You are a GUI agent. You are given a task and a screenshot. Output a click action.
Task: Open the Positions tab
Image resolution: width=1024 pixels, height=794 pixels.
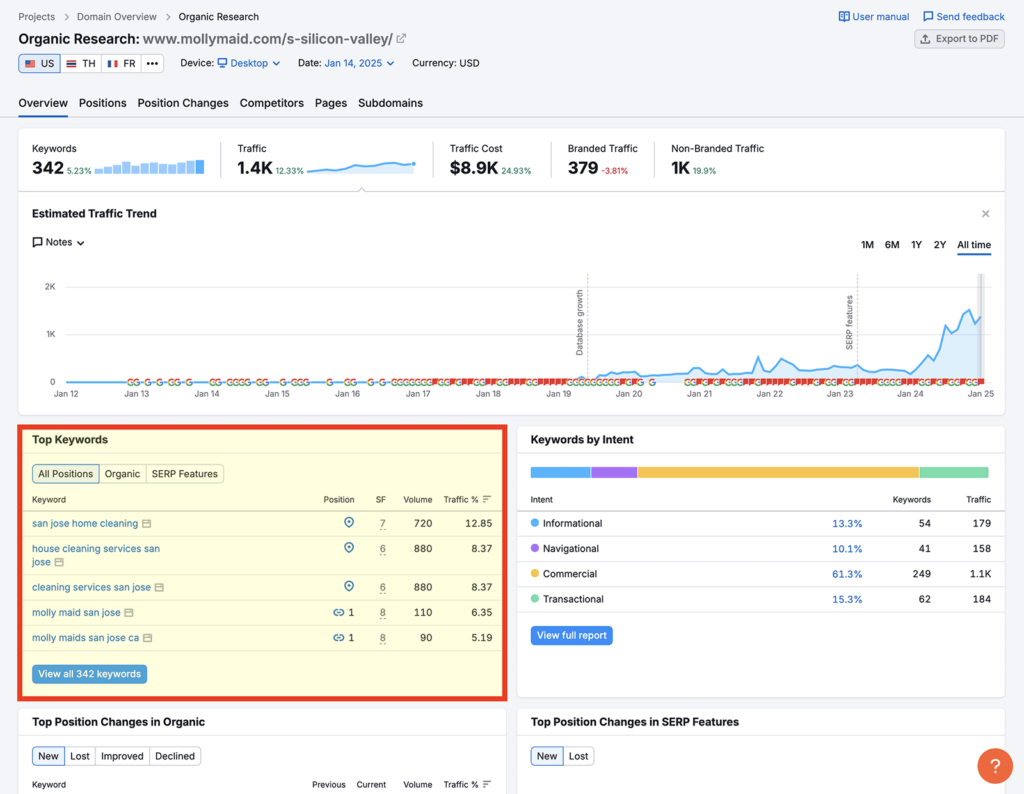103,103
